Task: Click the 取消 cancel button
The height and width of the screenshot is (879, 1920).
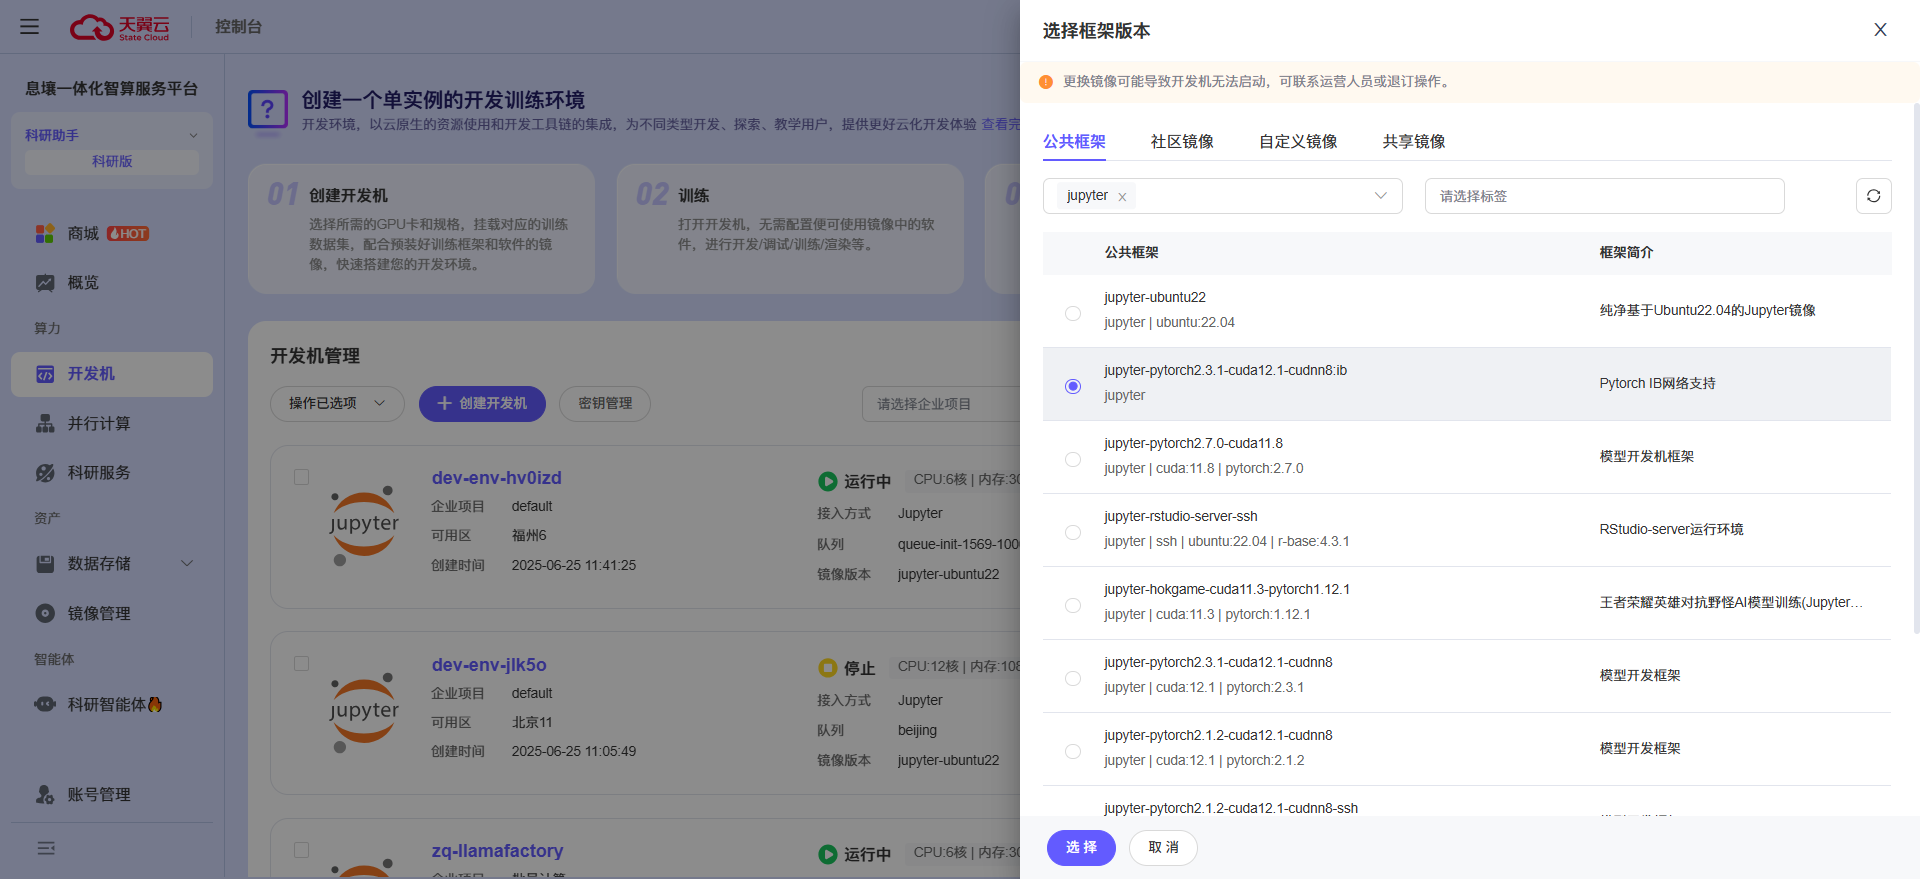Action: [x=1163, y=848]
